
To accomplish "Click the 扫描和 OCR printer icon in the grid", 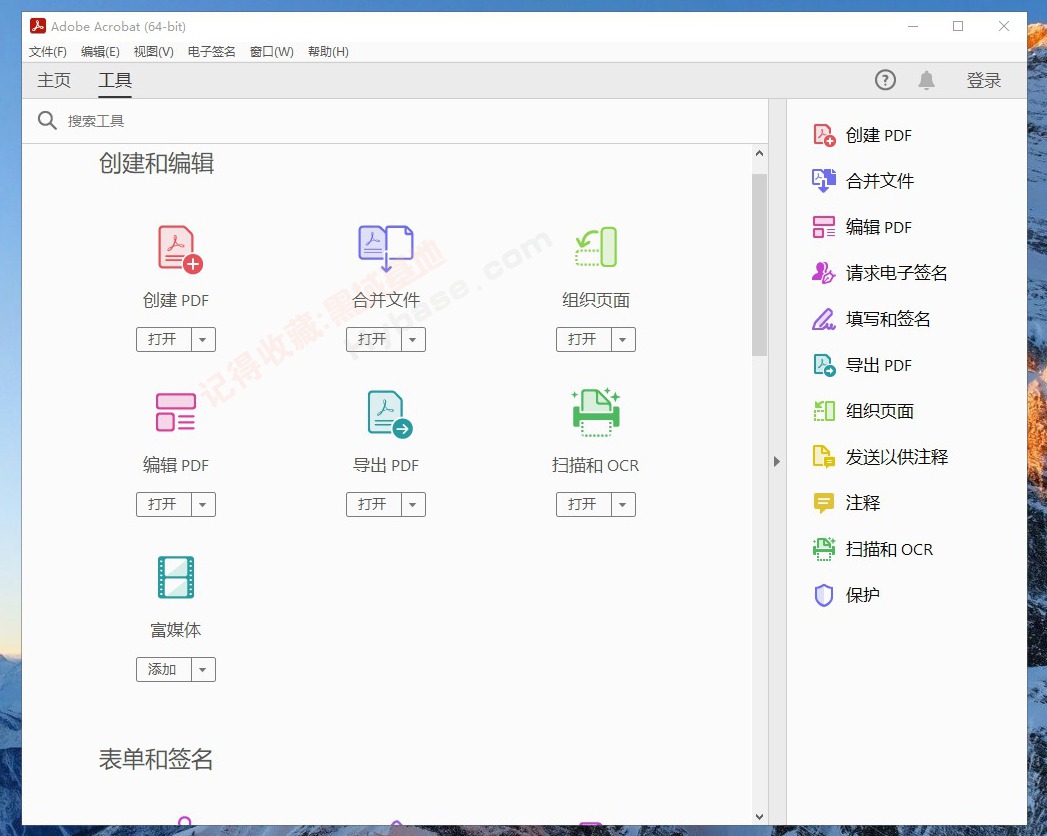I will click(x=596, y=413).
